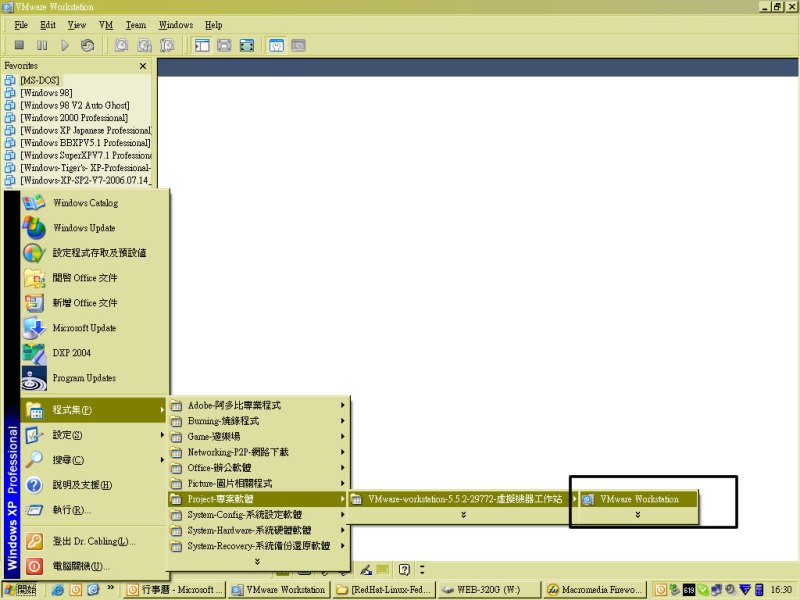The height and width of the screenshot is (600, 800).
Task: Expand System-Config-系統設定軟體 program folder
Action: (258, 515)
